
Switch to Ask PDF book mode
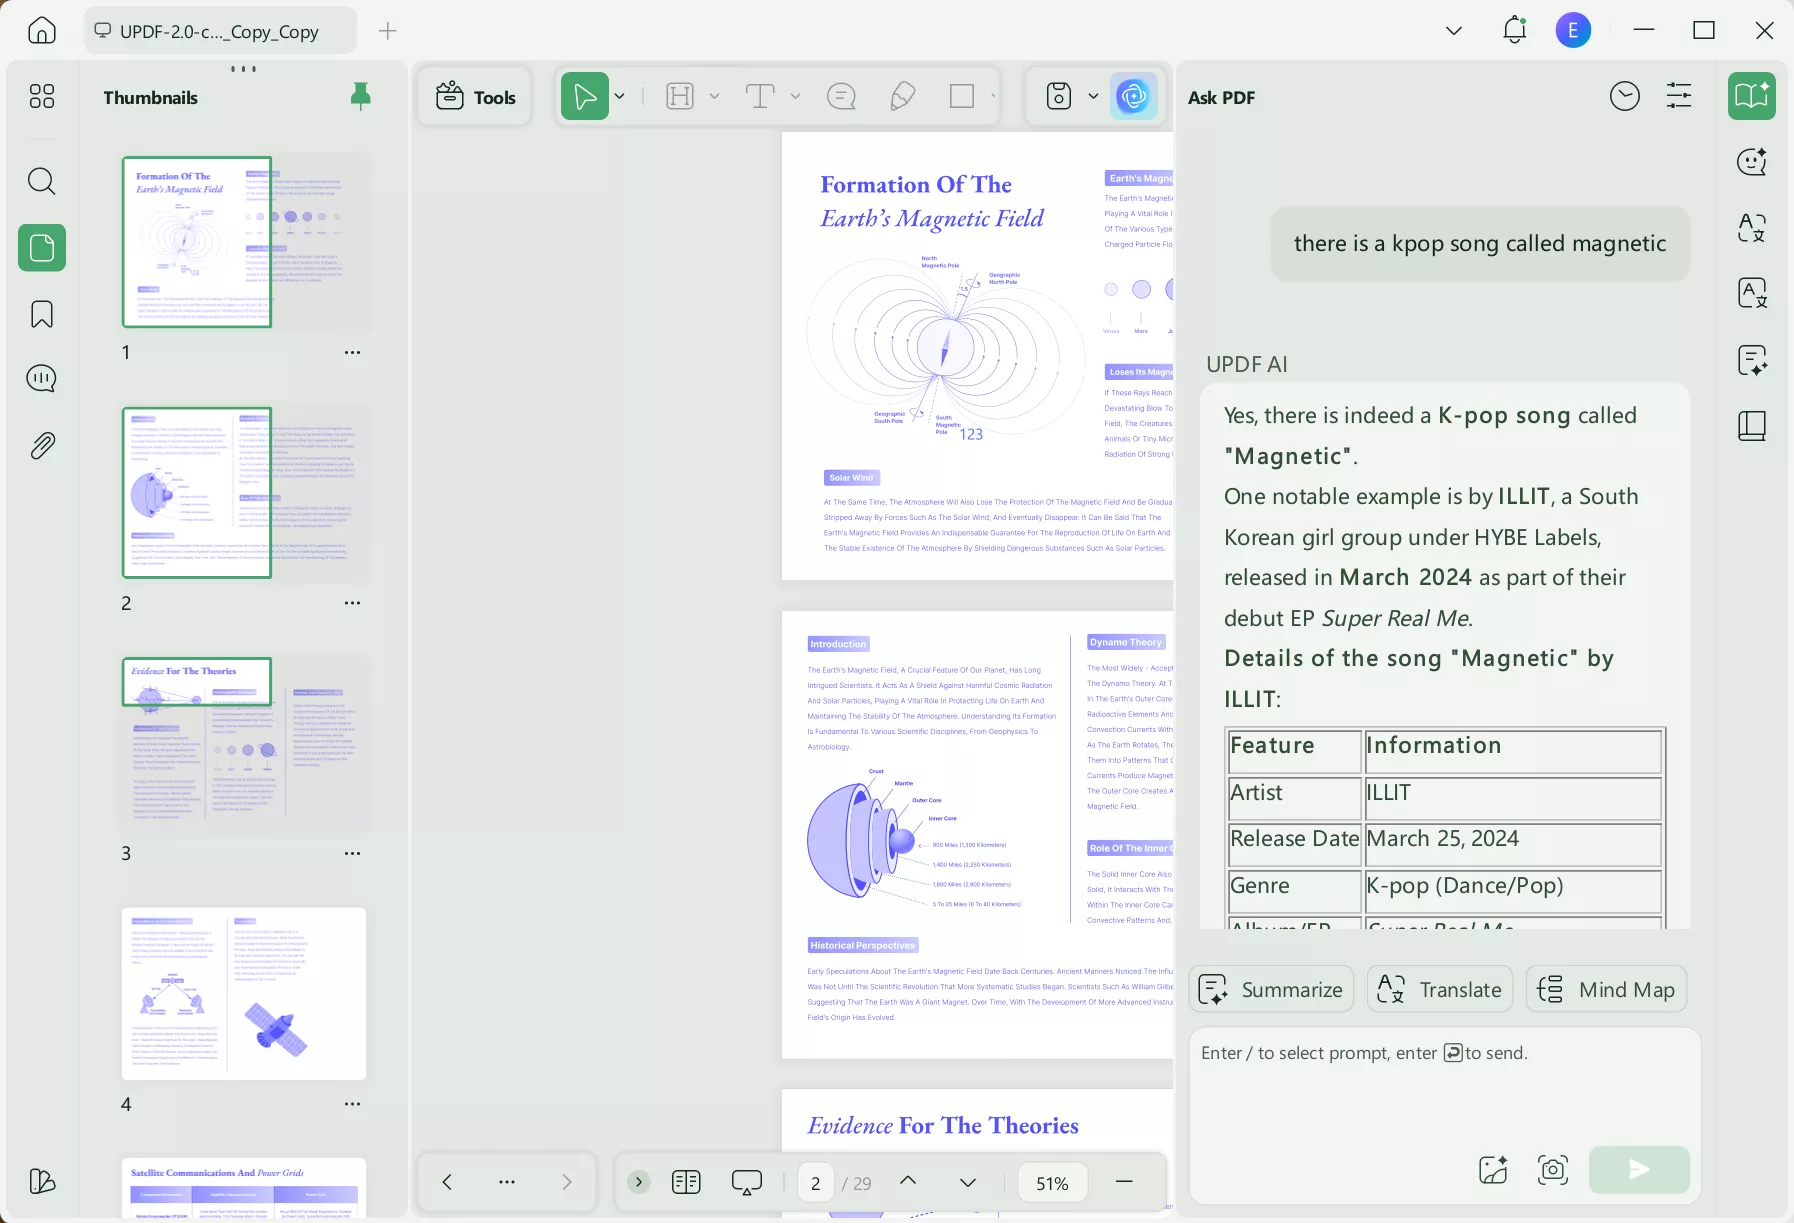click(x=1752, y=96)
